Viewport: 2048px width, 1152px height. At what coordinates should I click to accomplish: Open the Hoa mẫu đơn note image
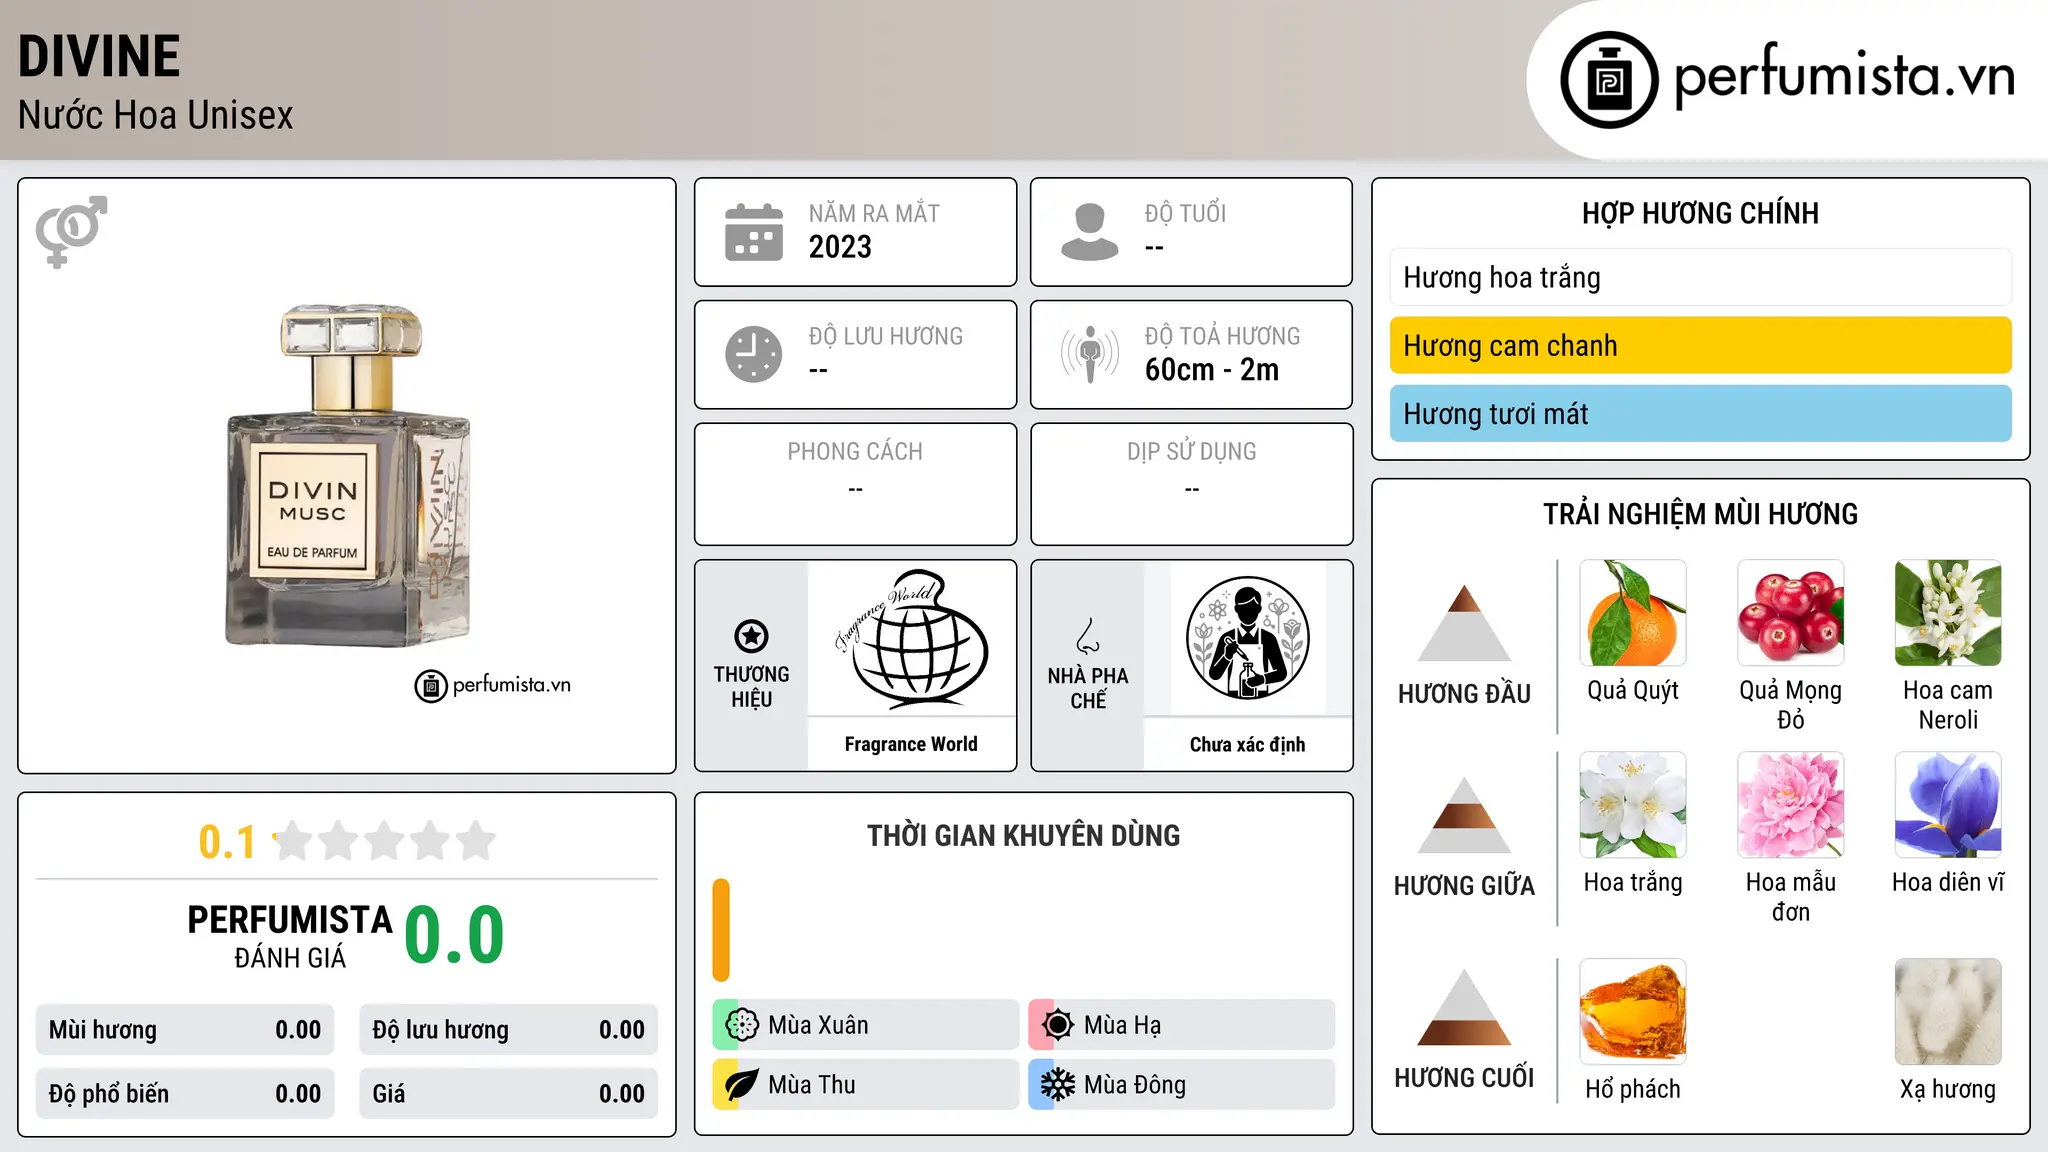1791,805
